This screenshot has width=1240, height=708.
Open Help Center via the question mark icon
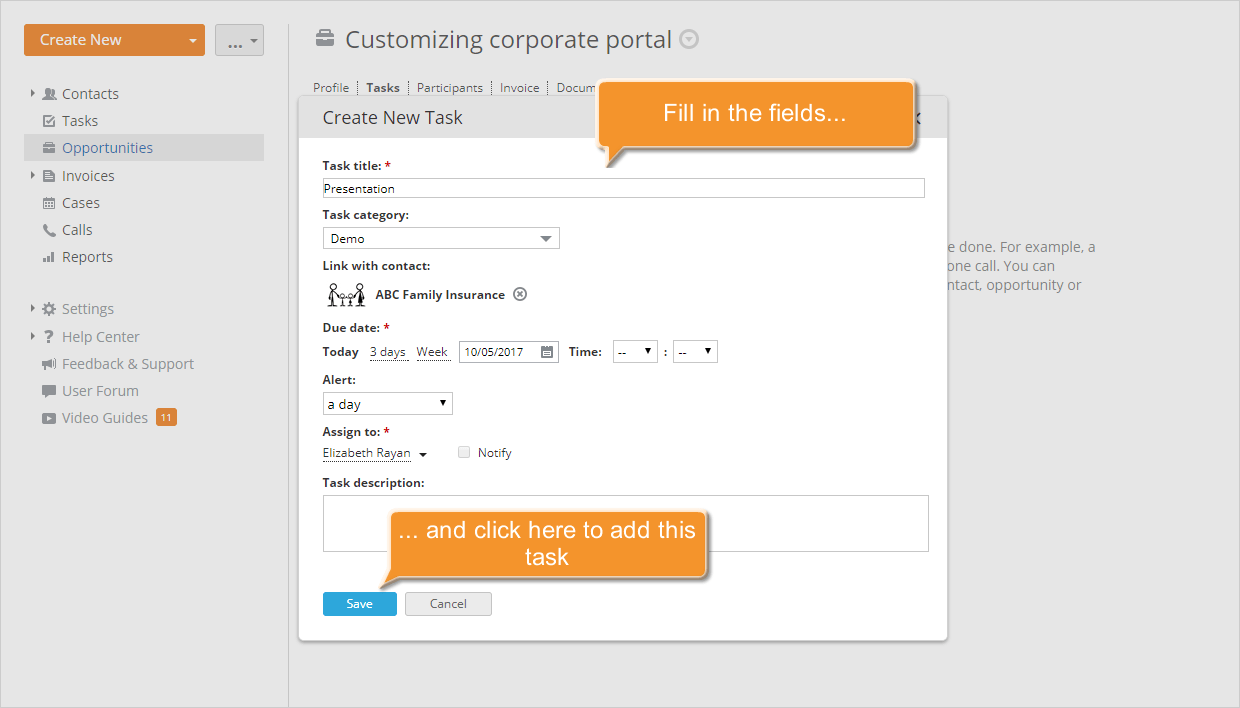[47, 336]
